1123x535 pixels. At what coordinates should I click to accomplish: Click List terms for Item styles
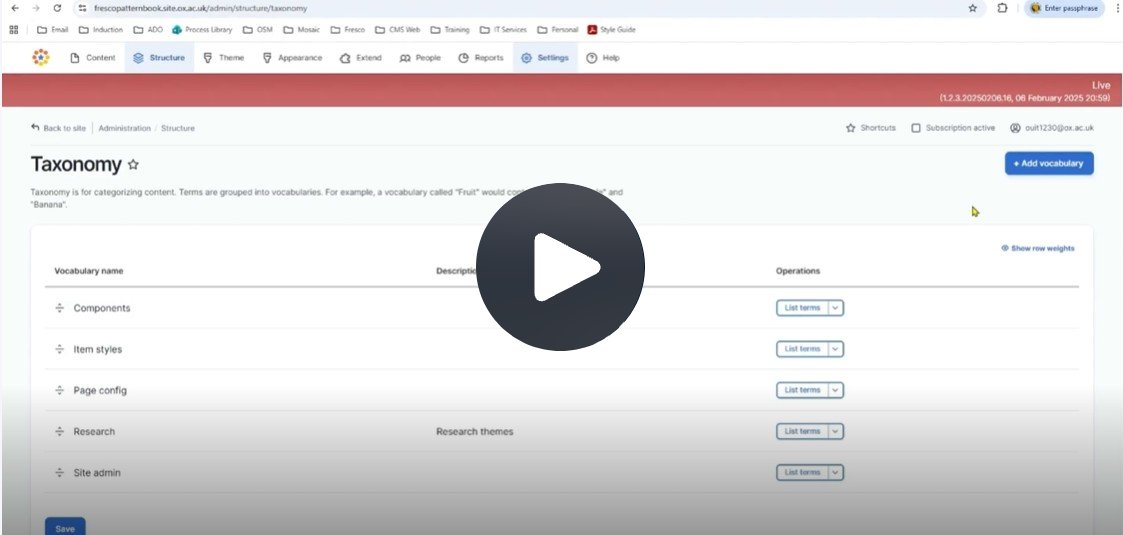pyautogui.click(x=802, y=349)
